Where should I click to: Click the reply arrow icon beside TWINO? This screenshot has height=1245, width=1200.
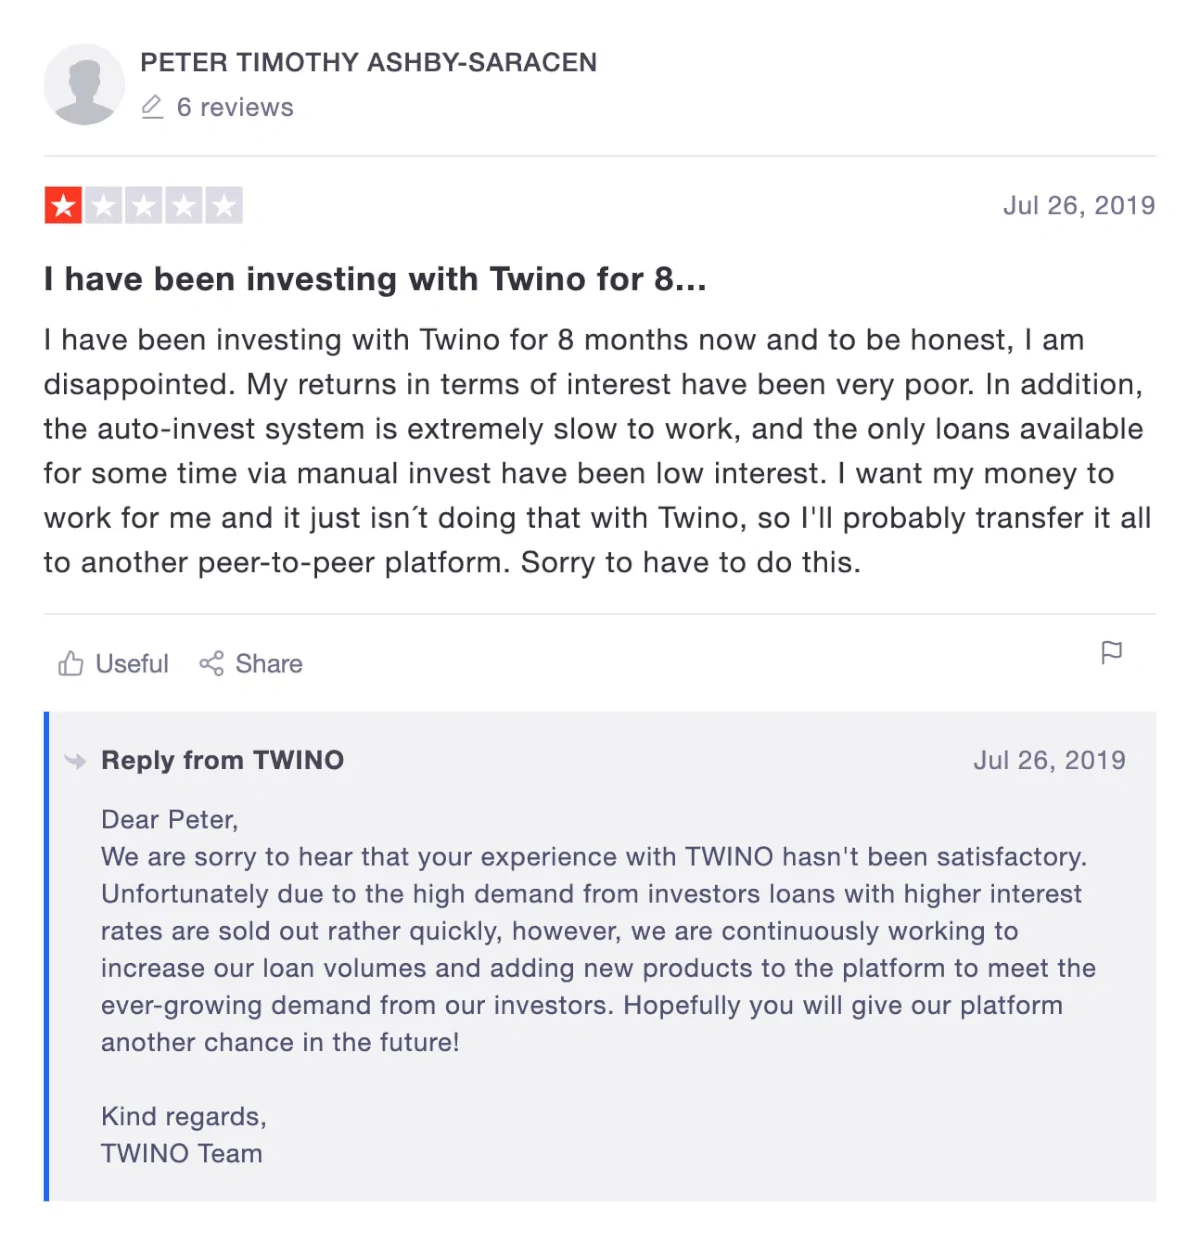pos(75,761)
